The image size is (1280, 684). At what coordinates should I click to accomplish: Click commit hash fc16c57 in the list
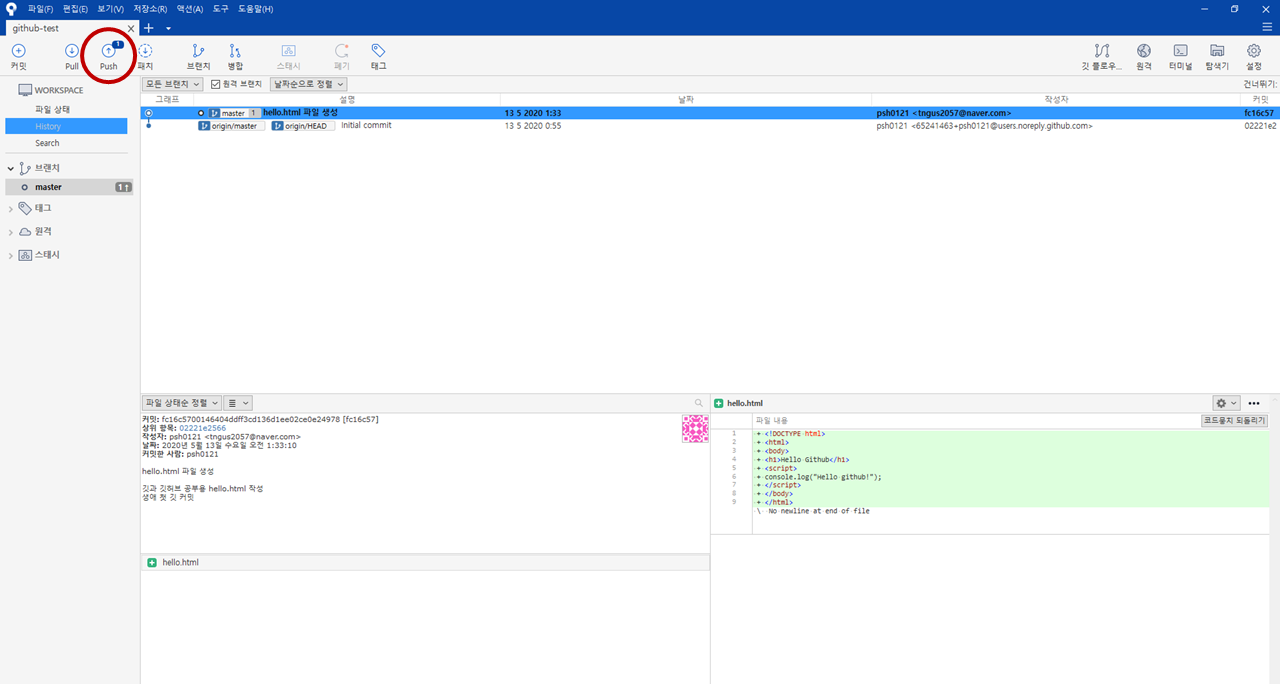click(1260, 113)
